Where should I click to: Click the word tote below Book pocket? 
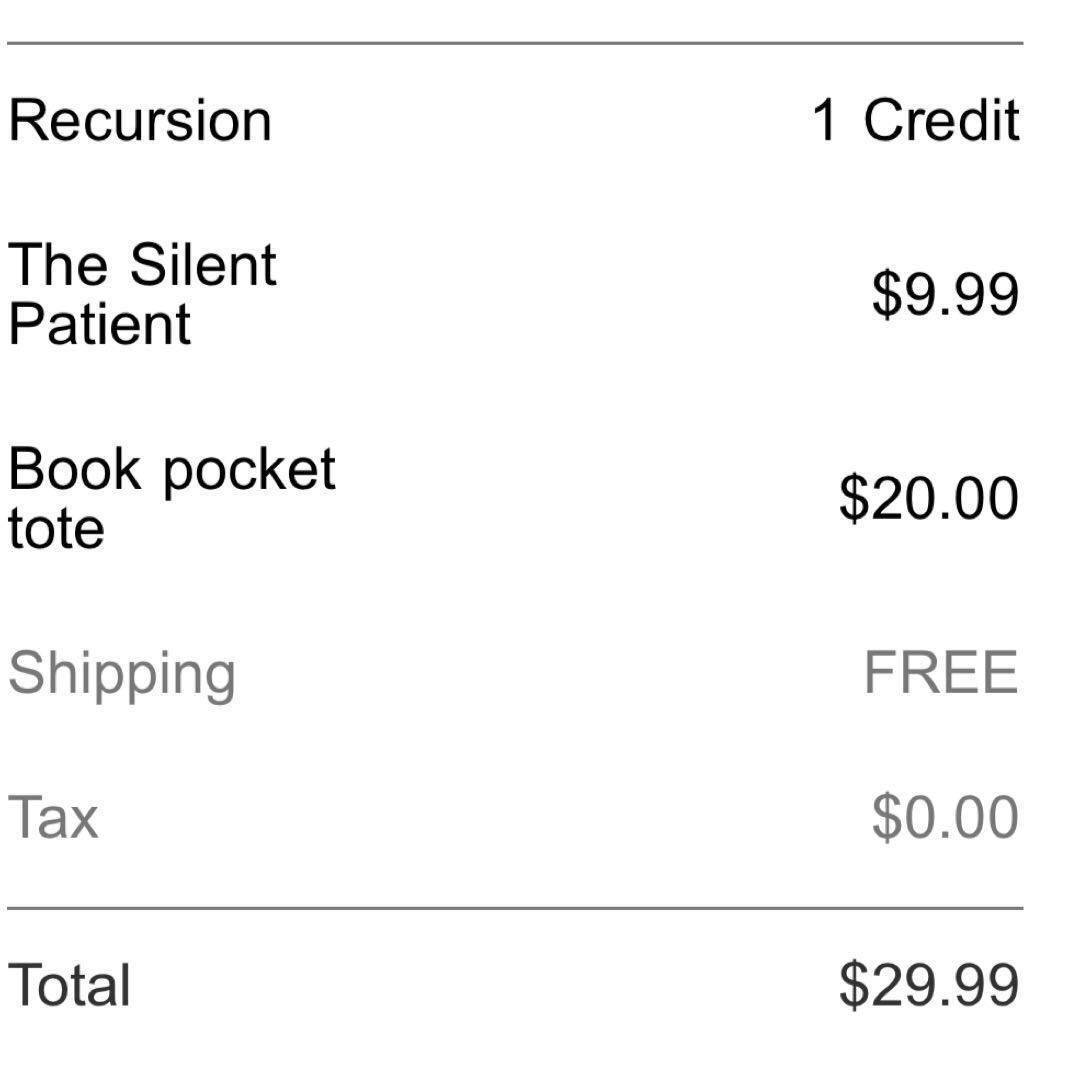[56, 527]
